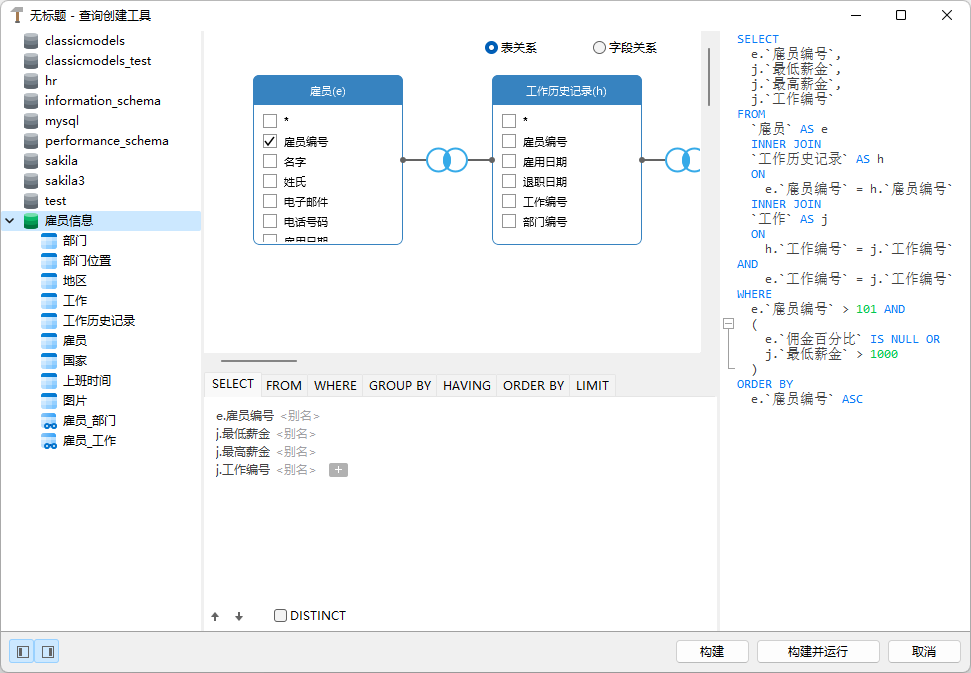The image size is (971, 673).
Task: Check the 名字 checkbox in 雇员 table
Action: [x=267, y=161]
